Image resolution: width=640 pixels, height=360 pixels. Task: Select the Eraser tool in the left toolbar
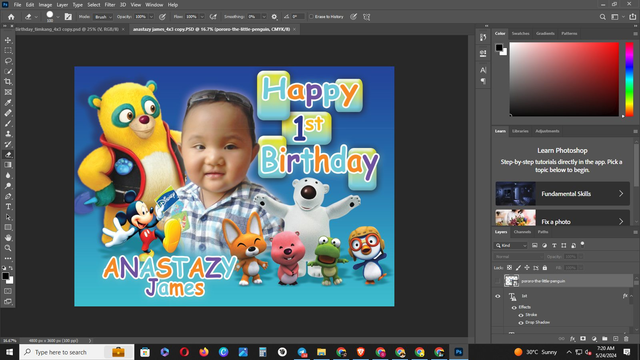8,154
